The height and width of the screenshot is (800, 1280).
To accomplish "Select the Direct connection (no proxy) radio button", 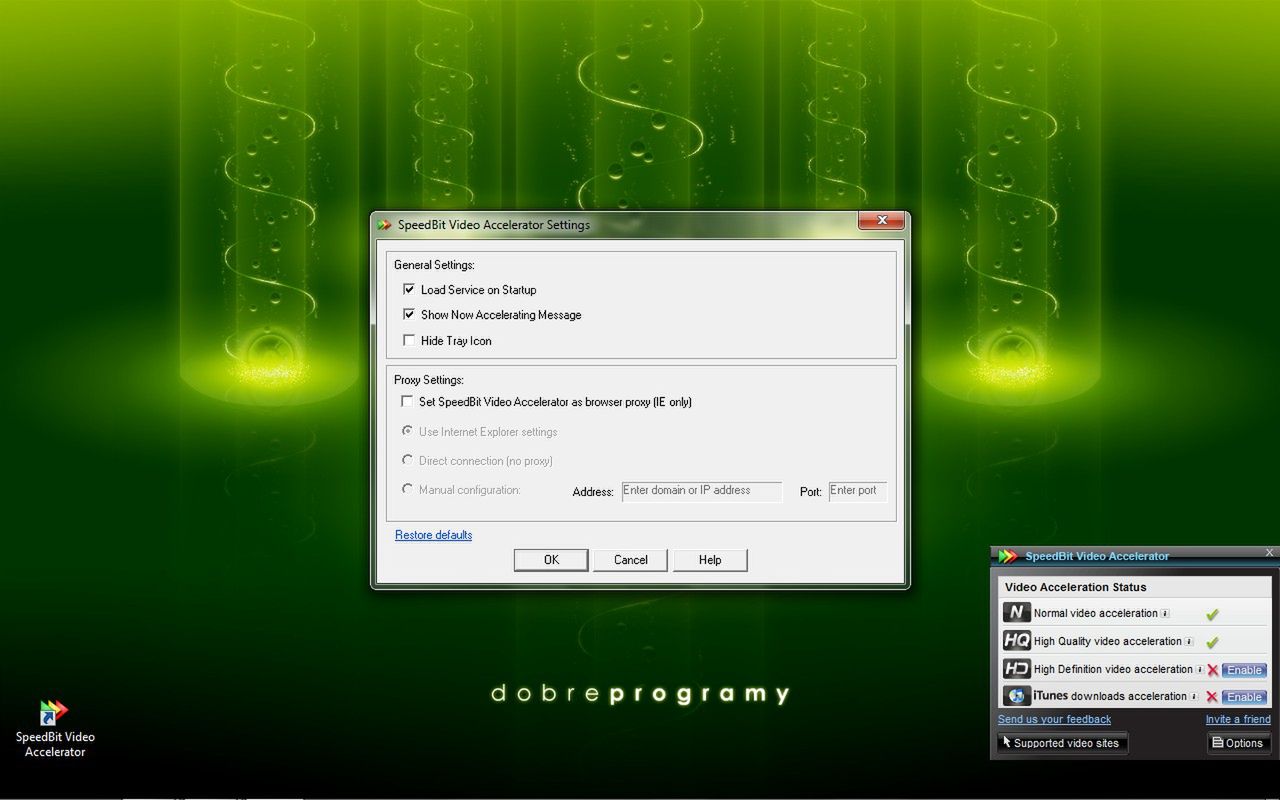I will click(x=408, y=460).
